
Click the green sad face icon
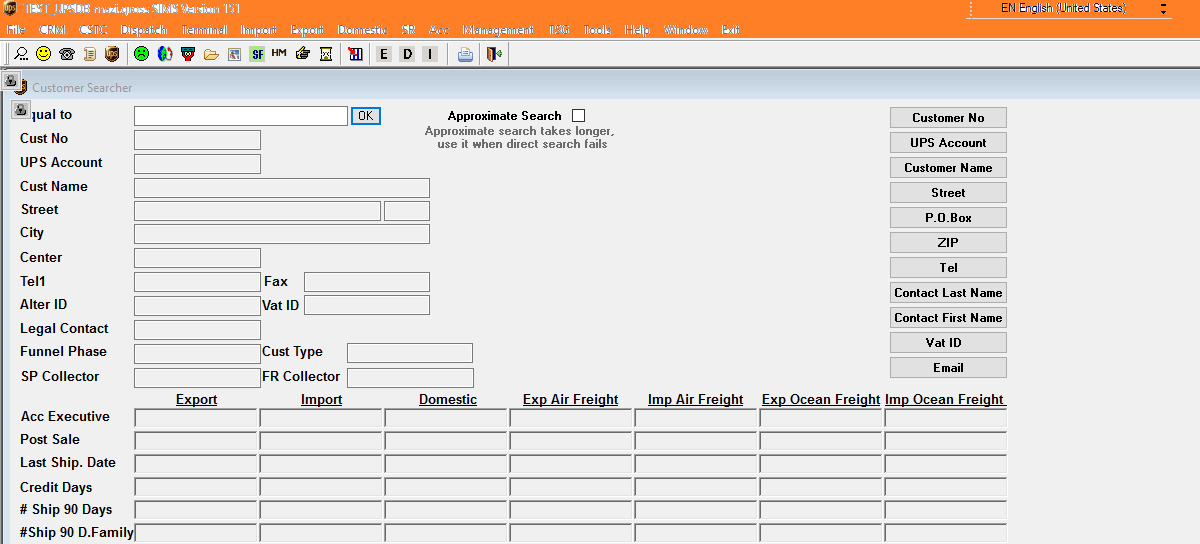142,54
